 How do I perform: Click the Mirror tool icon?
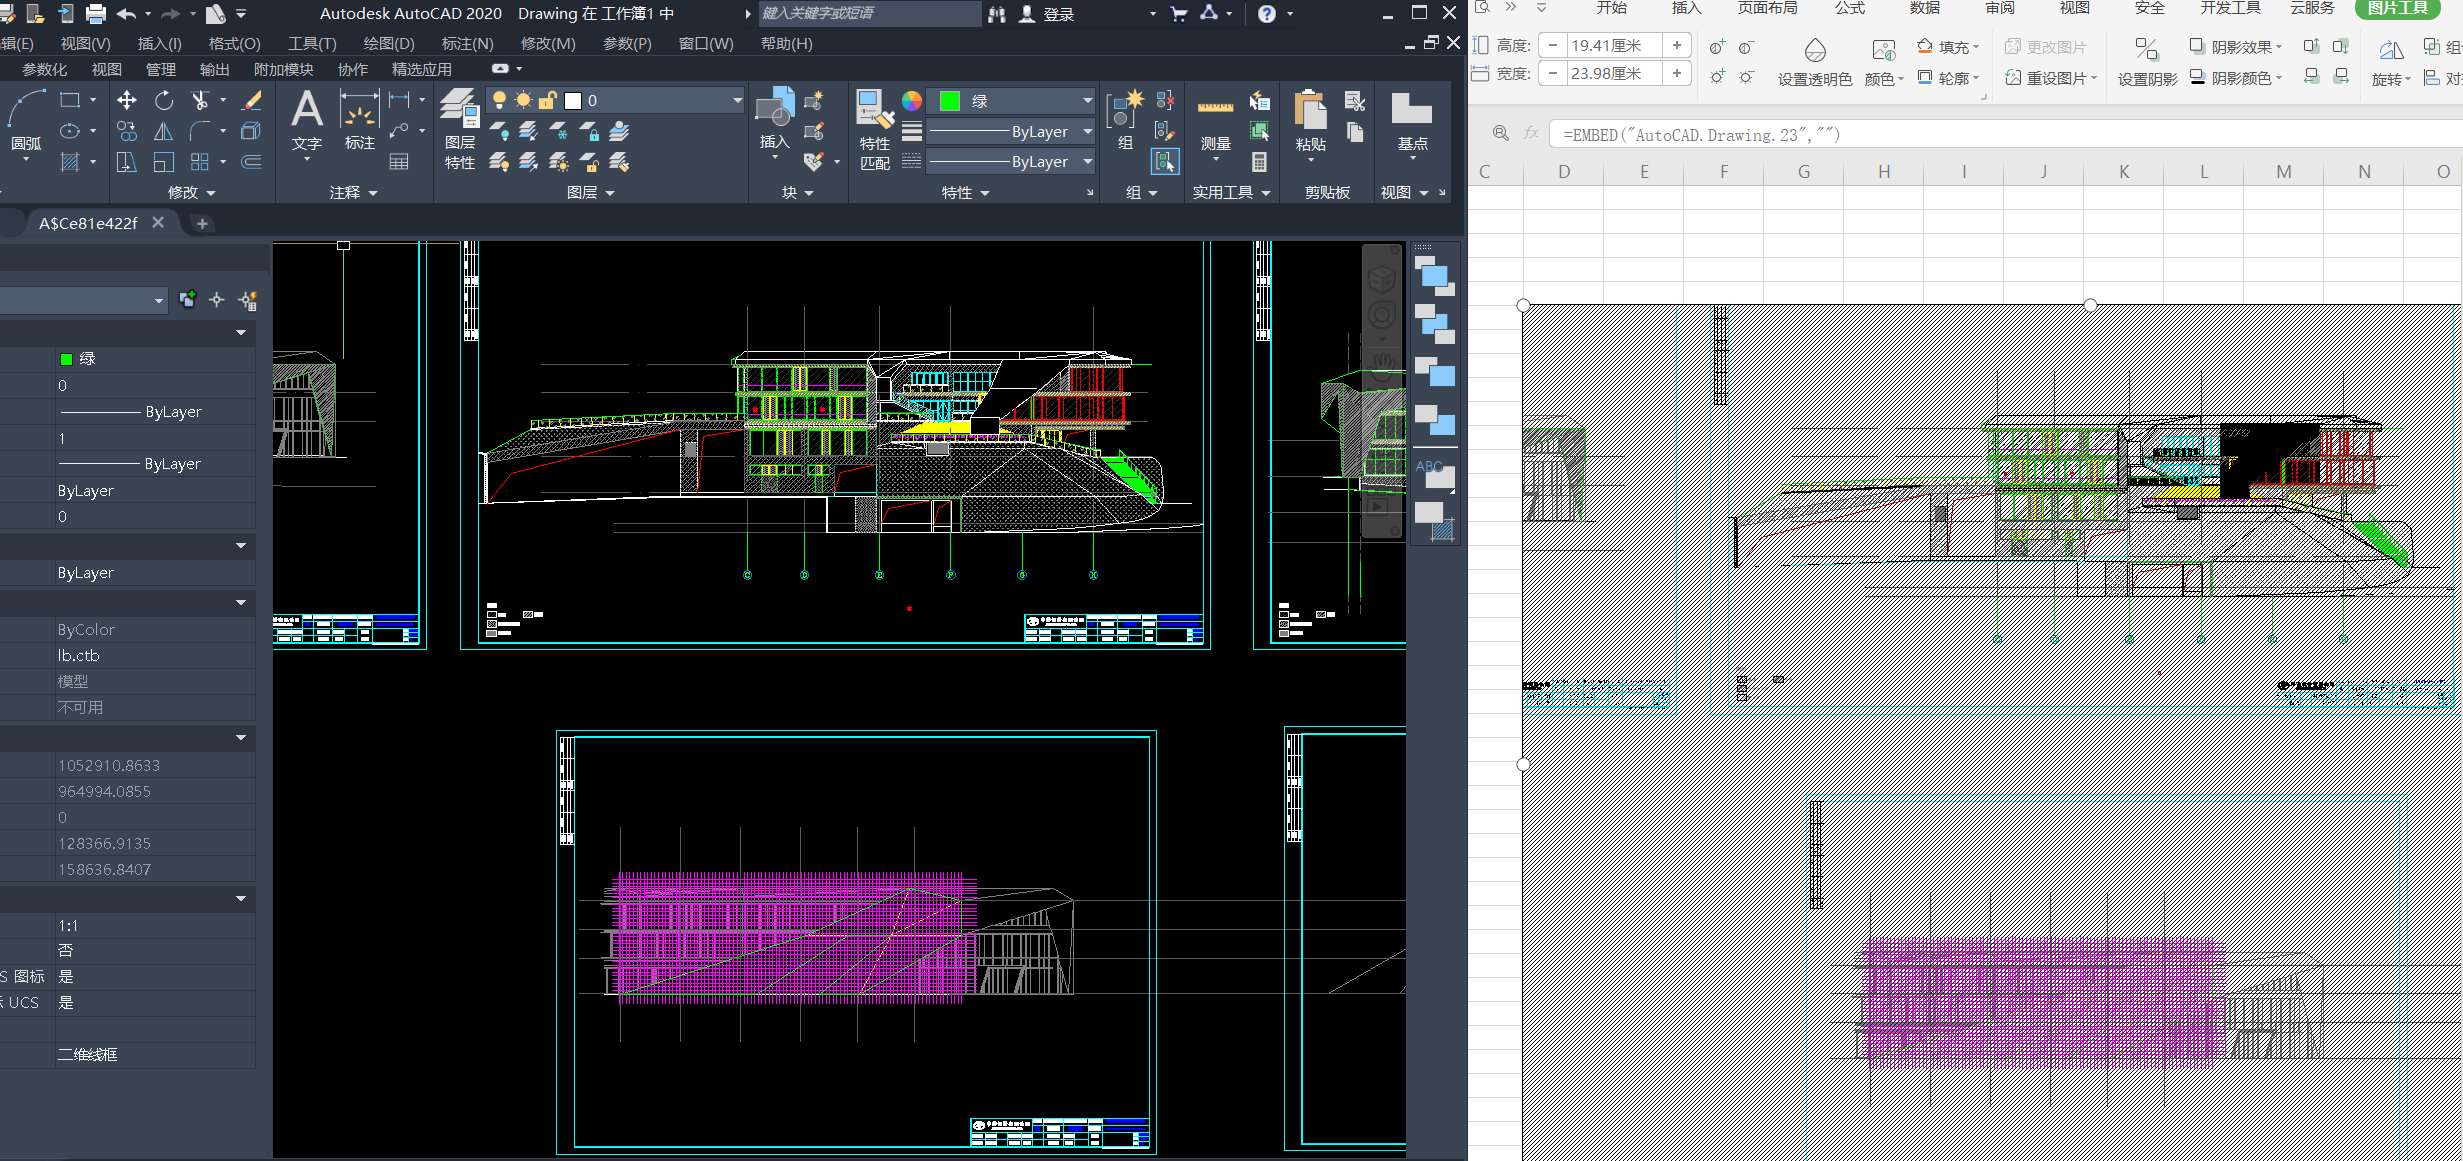point(164,131)
